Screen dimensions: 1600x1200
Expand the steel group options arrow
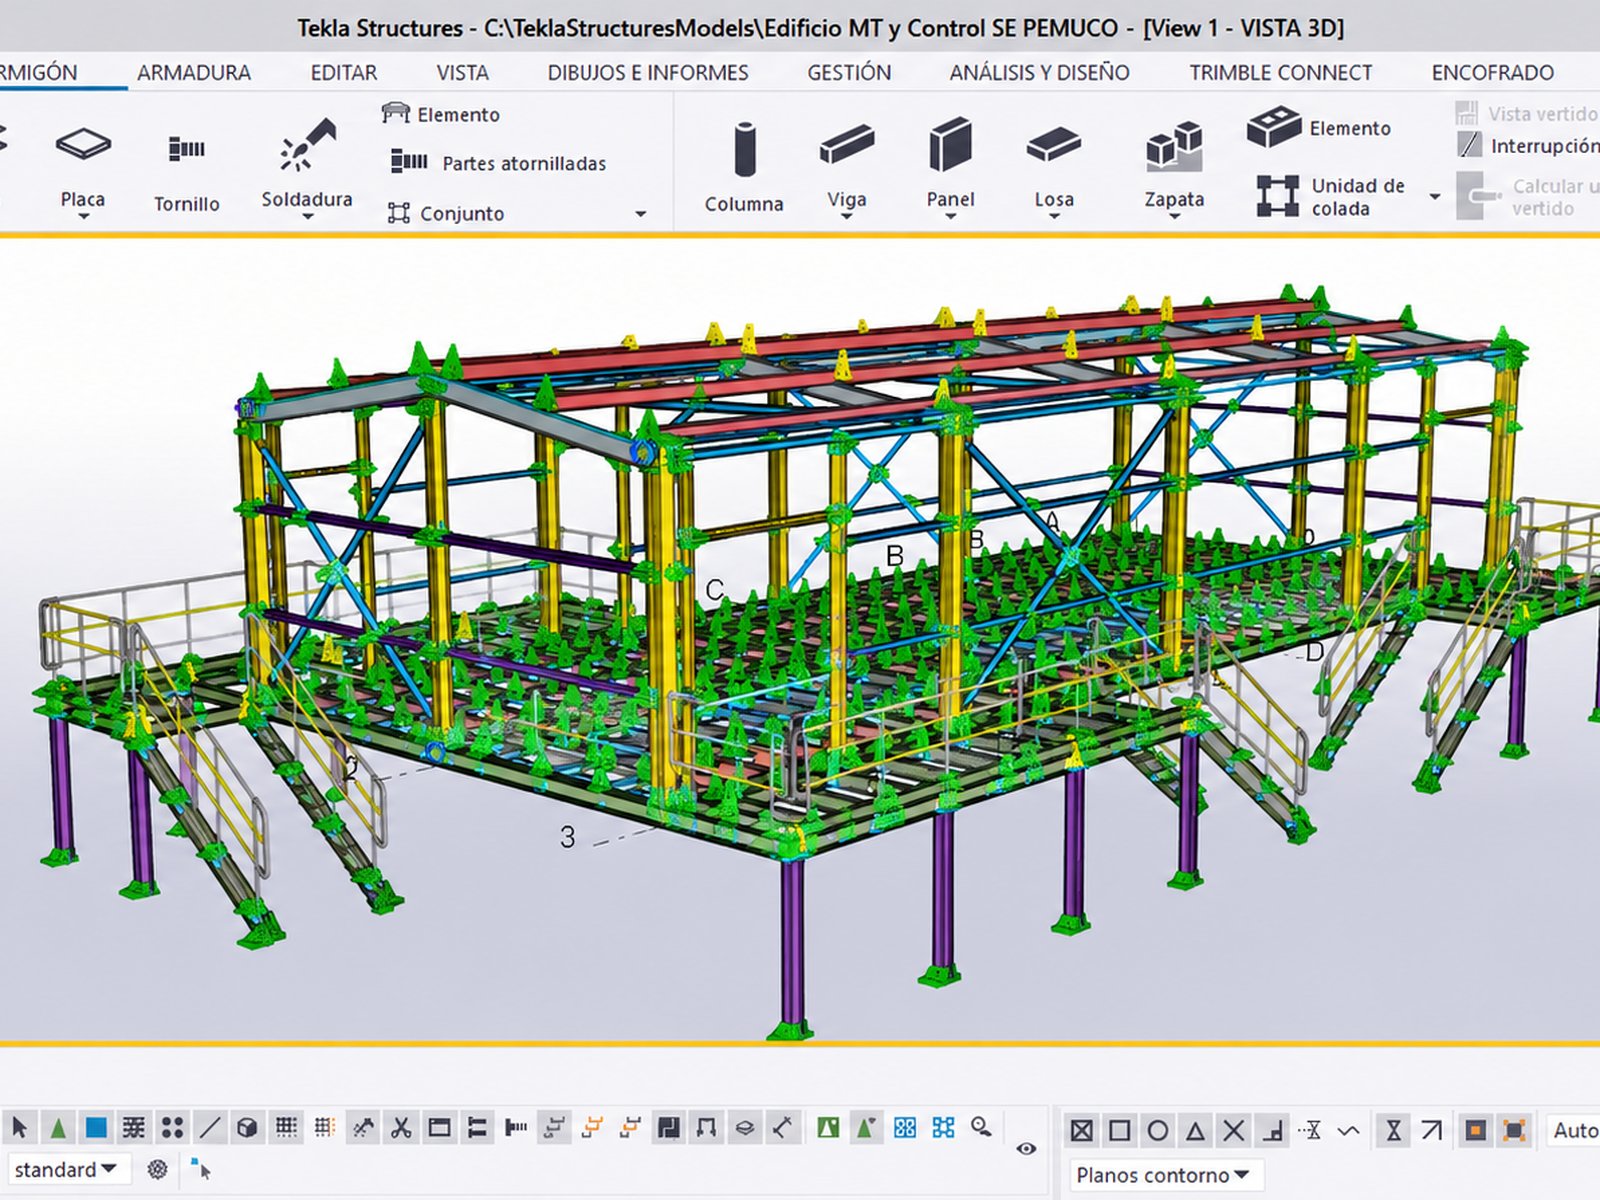(640, 214)
